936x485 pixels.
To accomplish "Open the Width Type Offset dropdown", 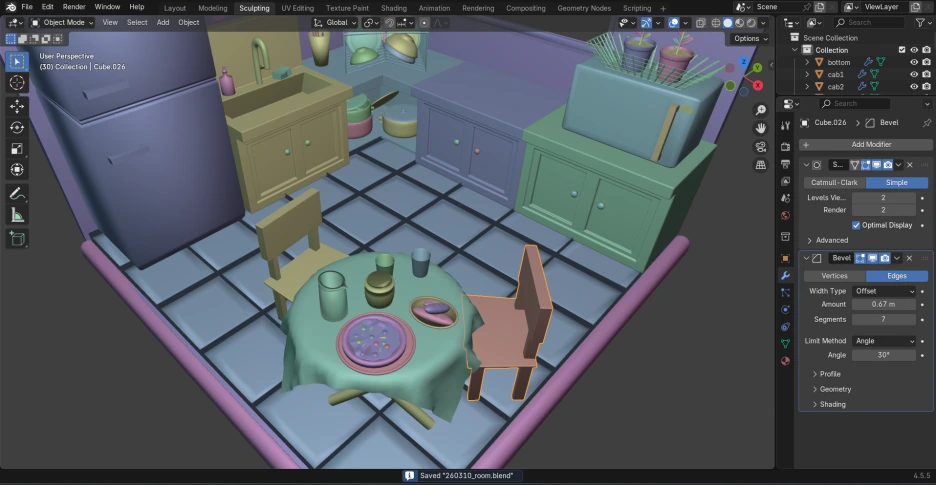I will pyautogui.click(x=884, y=291).
